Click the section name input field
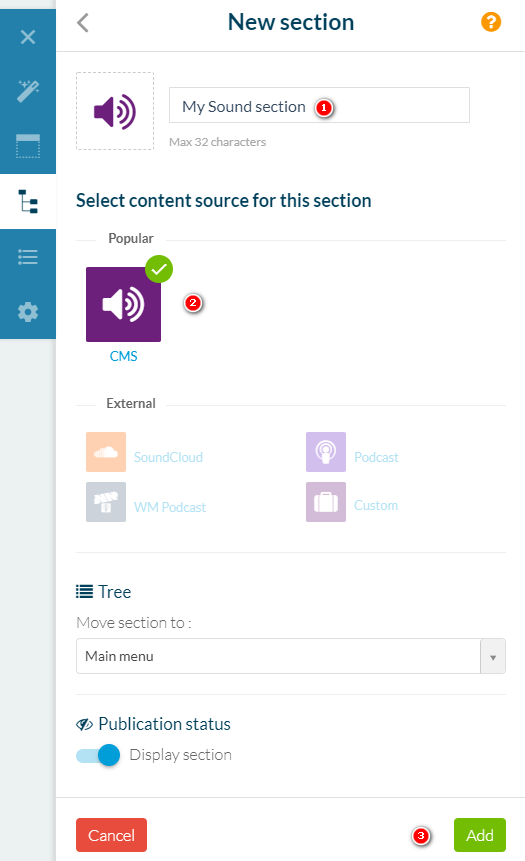The height and width of the screenshot is (861, 525). point(319,105)
